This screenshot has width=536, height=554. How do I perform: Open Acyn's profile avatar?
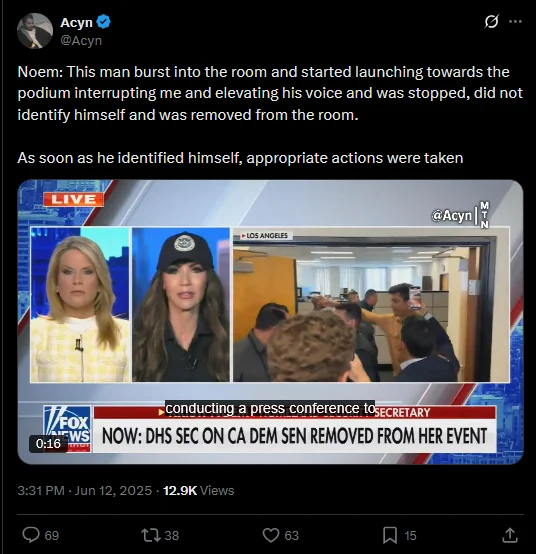point(35,31)
